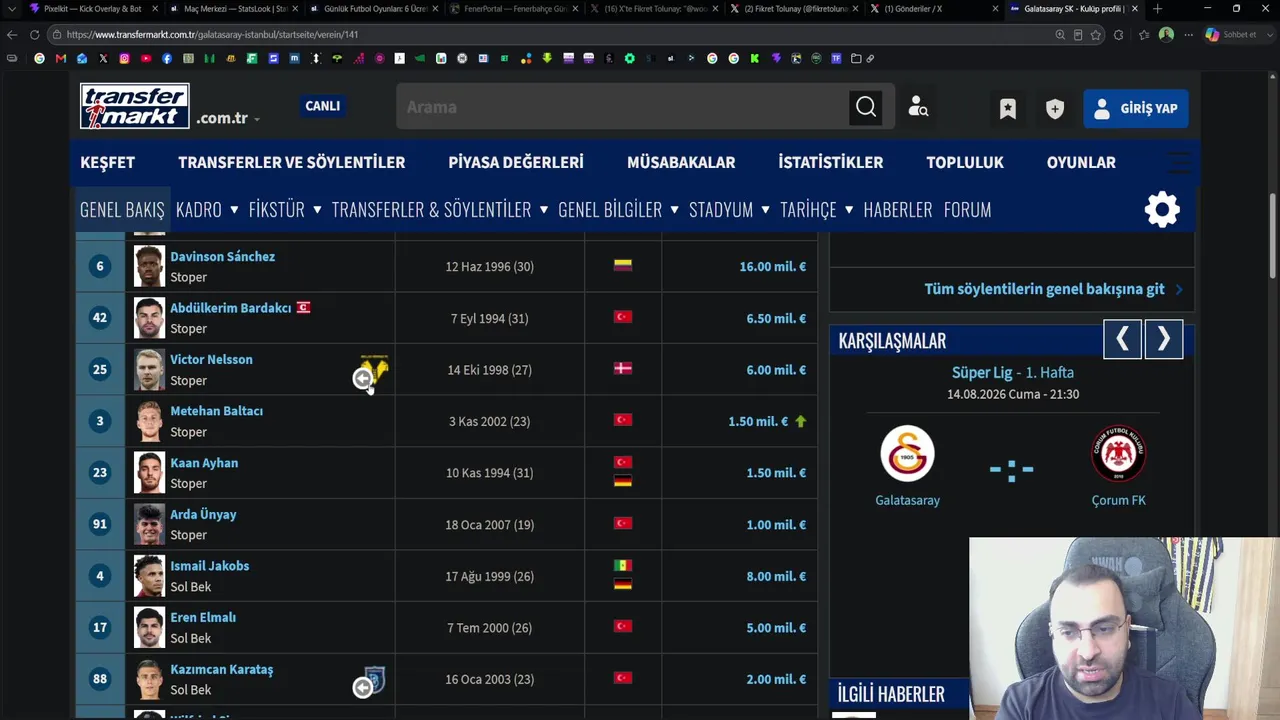Expand the GENEL BİLGİLER dropdown arrow
This screenshot has width=1280, height=720.
674,209
